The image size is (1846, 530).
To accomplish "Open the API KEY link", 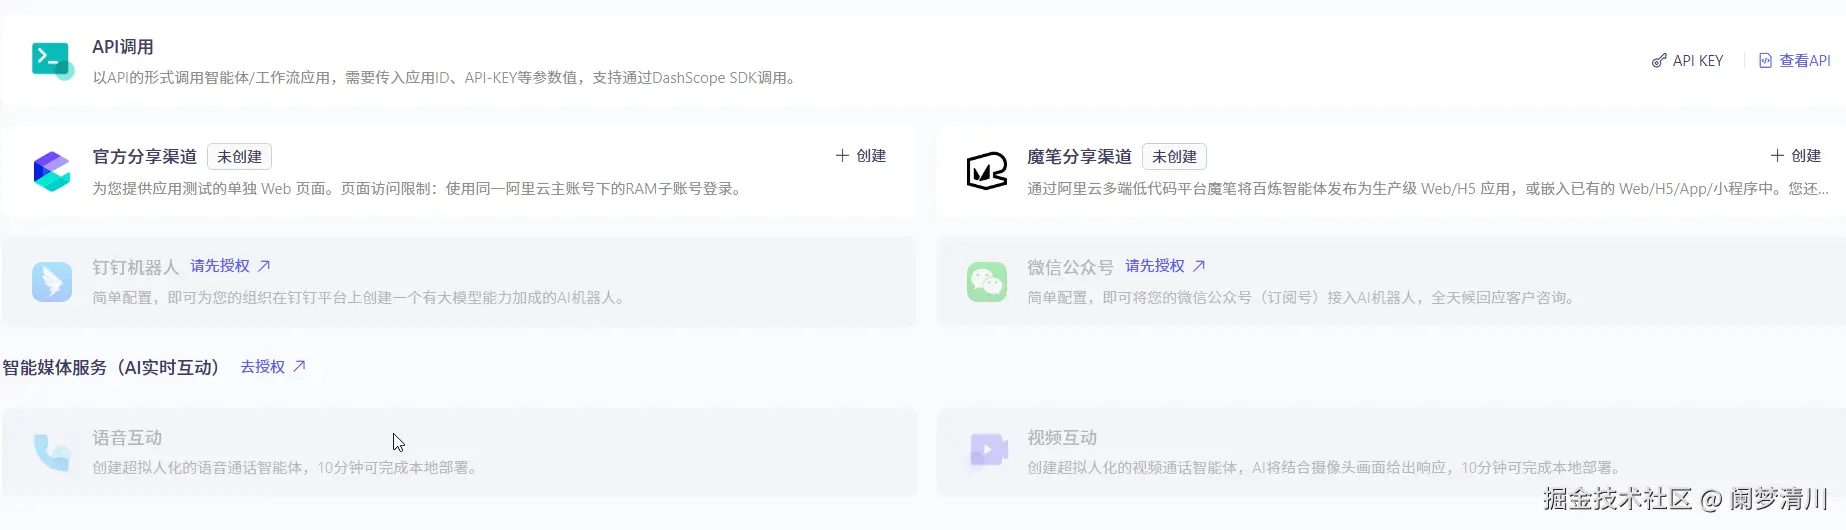I will 1687,61.
